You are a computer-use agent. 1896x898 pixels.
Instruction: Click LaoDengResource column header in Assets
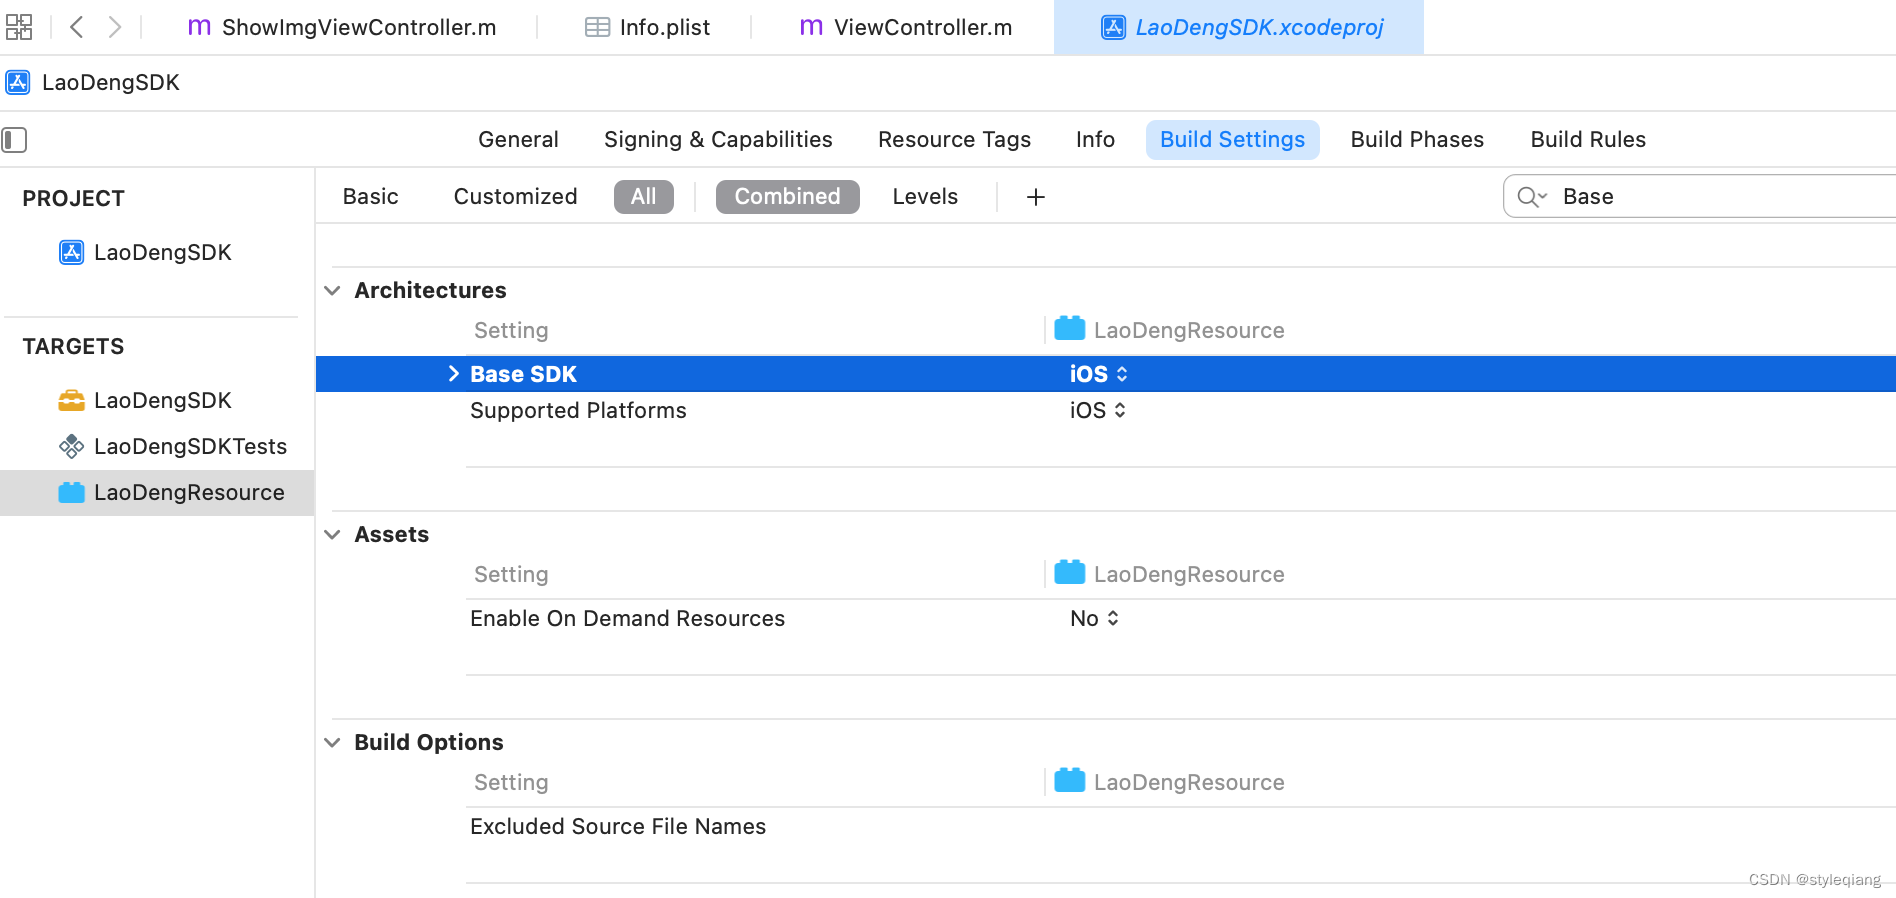1189,574
